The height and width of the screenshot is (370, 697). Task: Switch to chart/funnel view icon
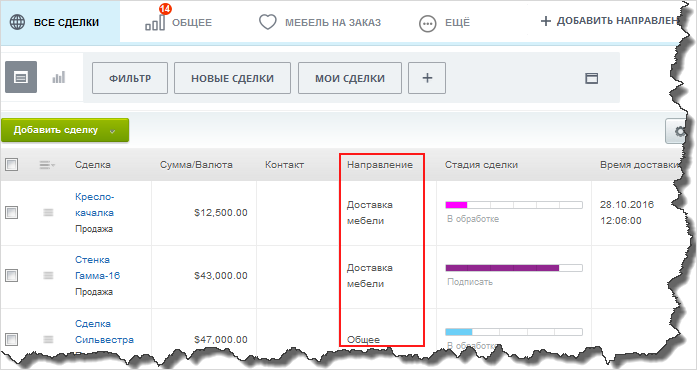click(x=59, y=77)
